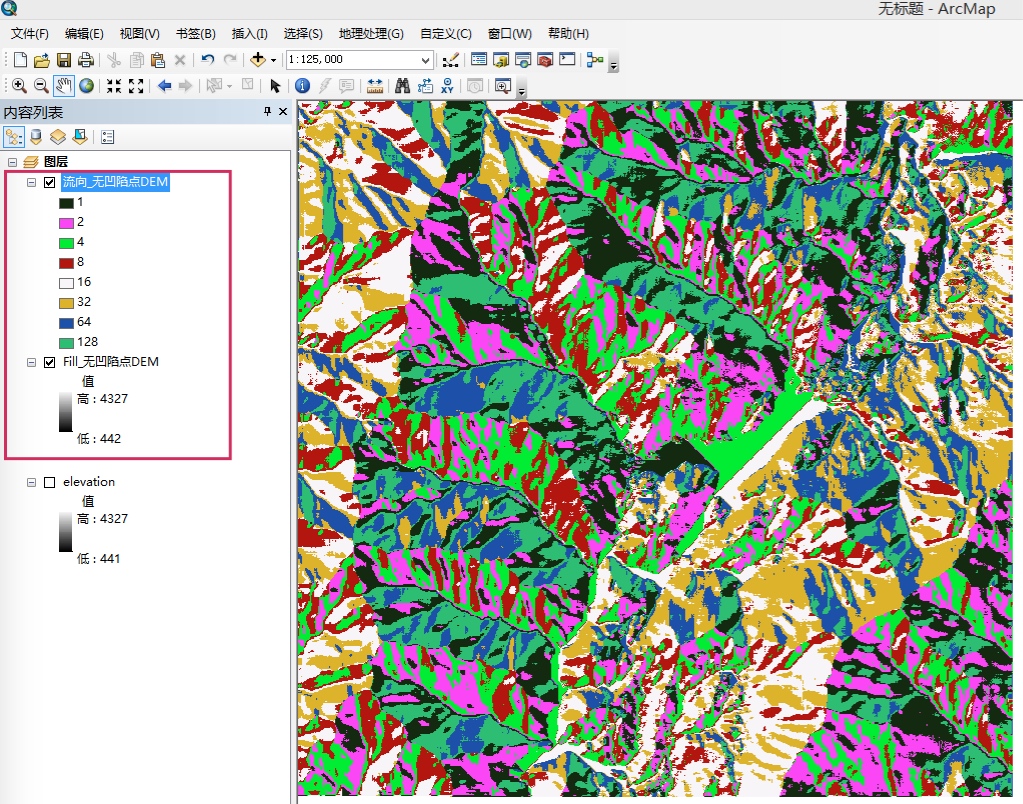Click the Go To XY icon
1023x804 pixels.
tap(447, 86)
